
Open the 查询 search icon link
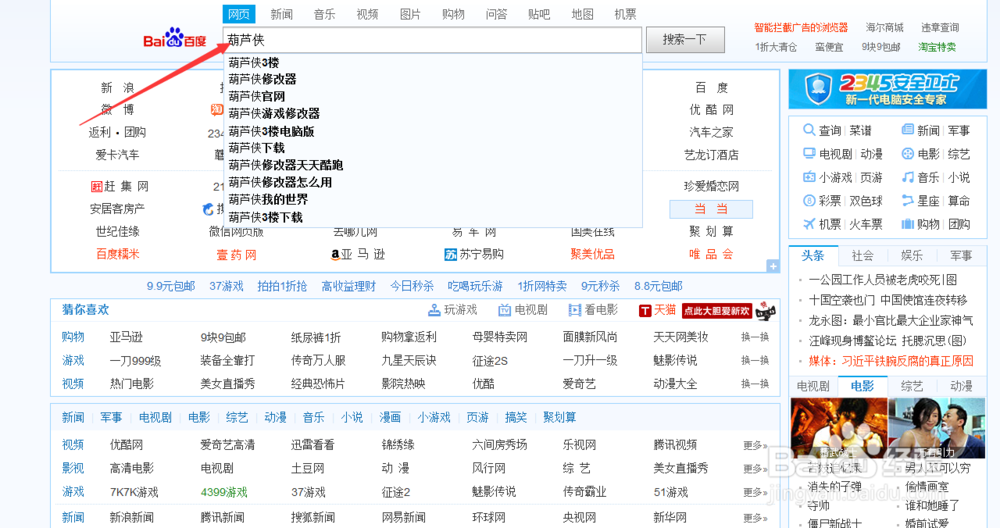tap(809, 130)
